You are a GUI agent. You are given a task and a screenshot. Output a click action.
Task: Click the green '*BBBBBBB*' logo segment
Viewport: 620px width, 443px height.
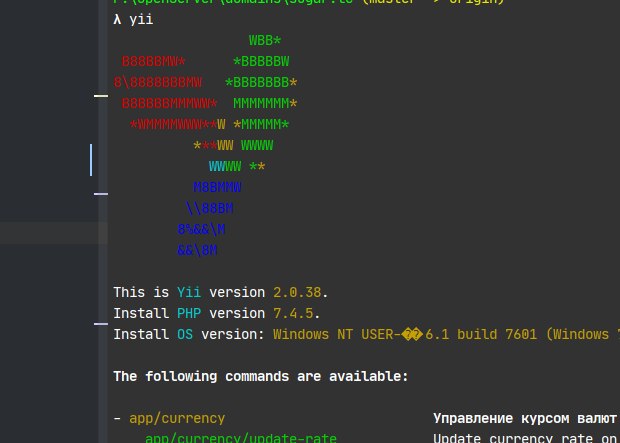click(261, 82)
